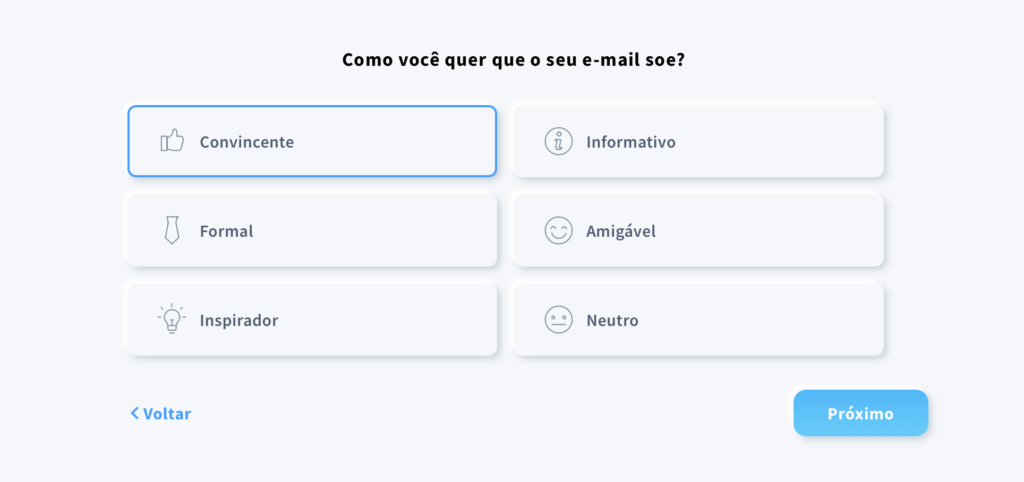Select the Convincente tone card
The image size is (1024, 482).
[312, 141]
